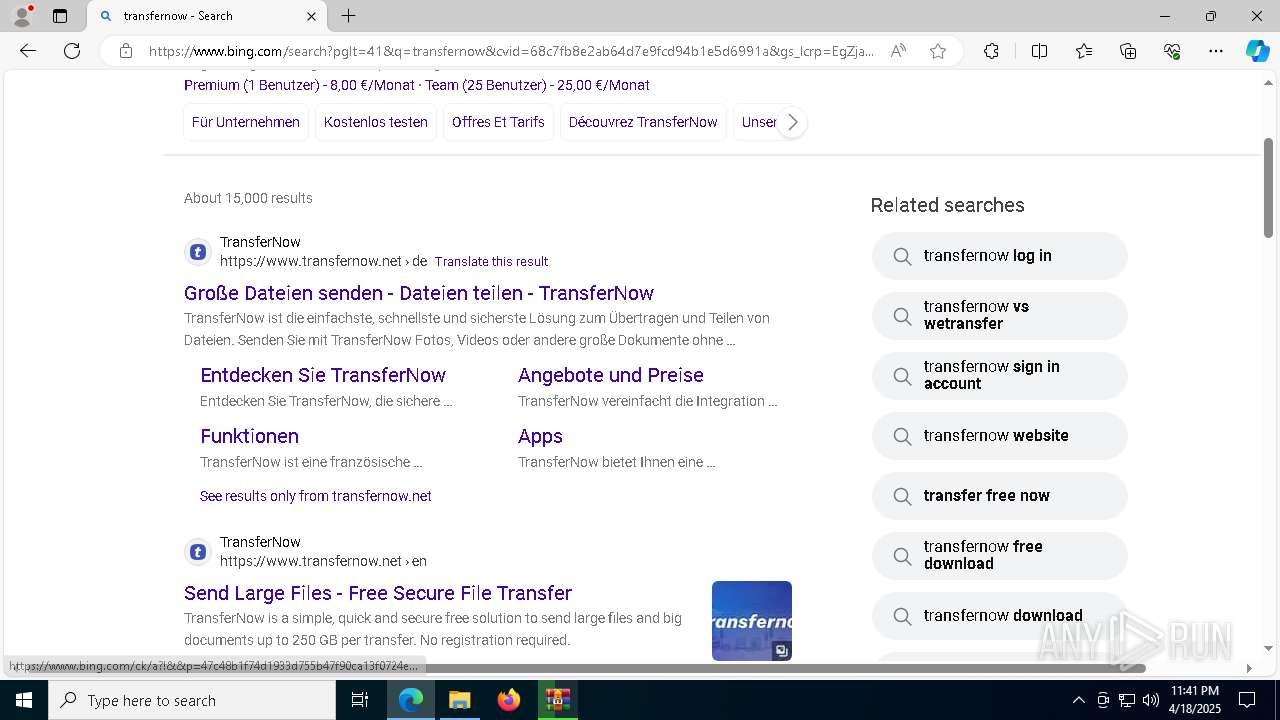This screenshot has height=720, width=1280.
Task: Search related: transfernow free download
Action: 1000,556
